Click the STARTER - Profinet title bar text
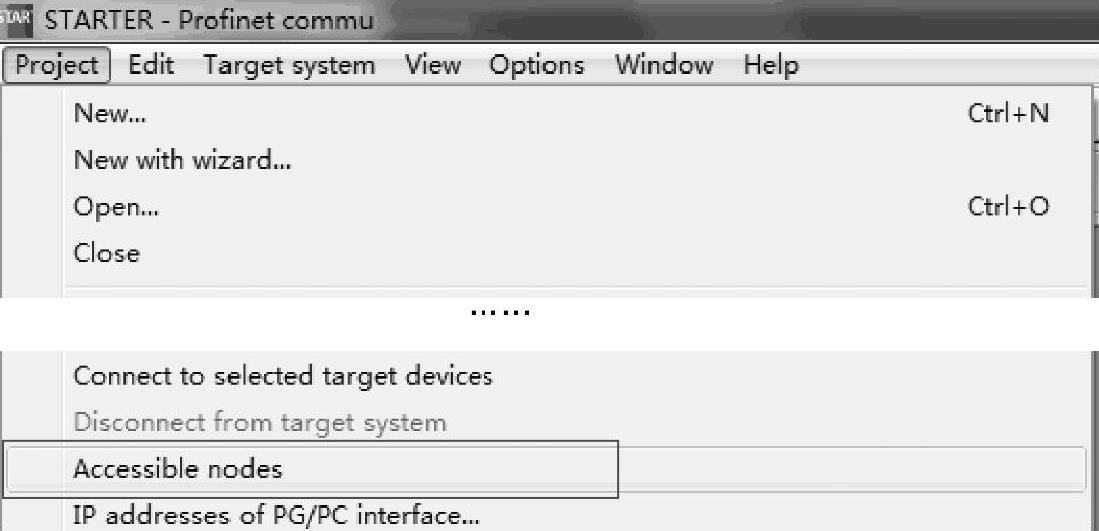The image size is (1099, 531). (216, 19)
